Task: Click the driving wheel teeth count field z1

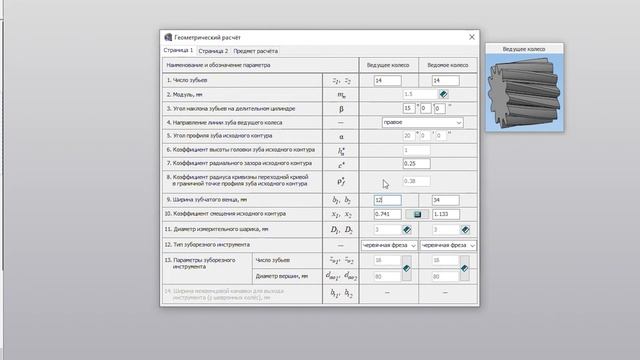Action: point(387,81)
